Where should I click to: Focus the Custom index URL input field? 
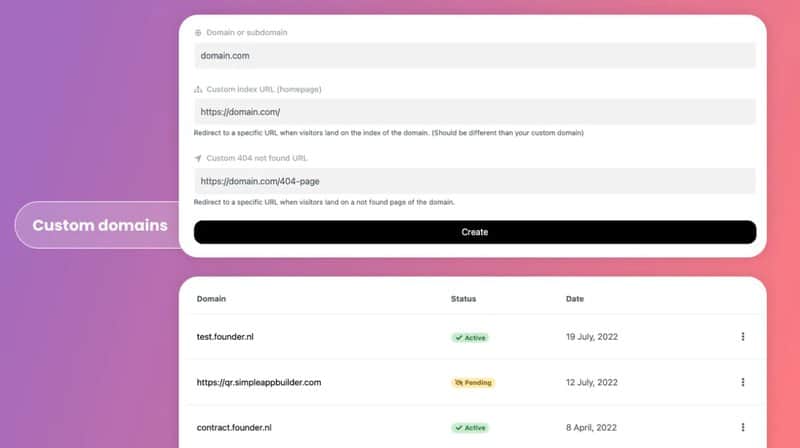[475, 112]
